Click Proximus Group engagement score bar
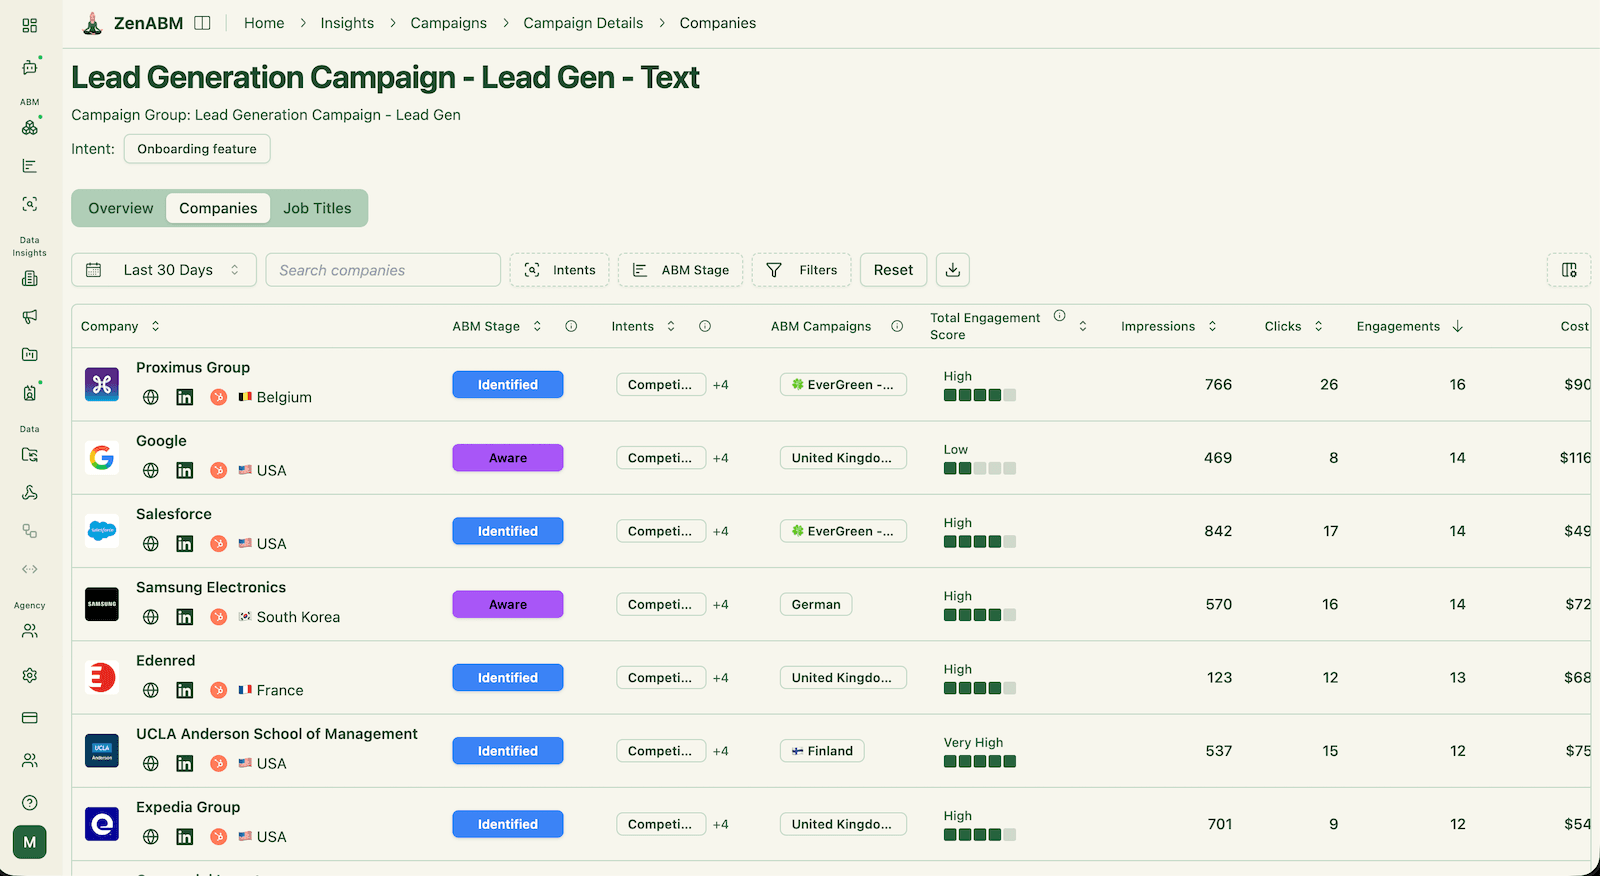The height and width of the screenshot is (876, 1600). click(980, 395)
